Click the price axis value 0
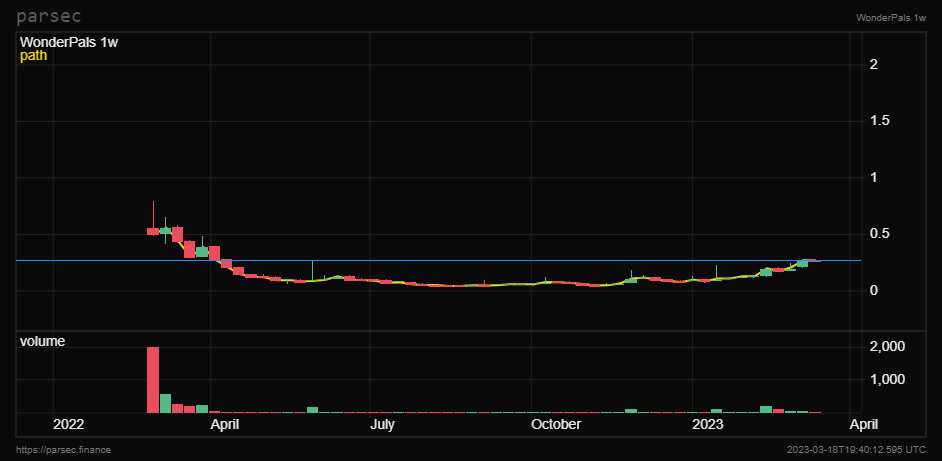 click(x=874, y=290)
